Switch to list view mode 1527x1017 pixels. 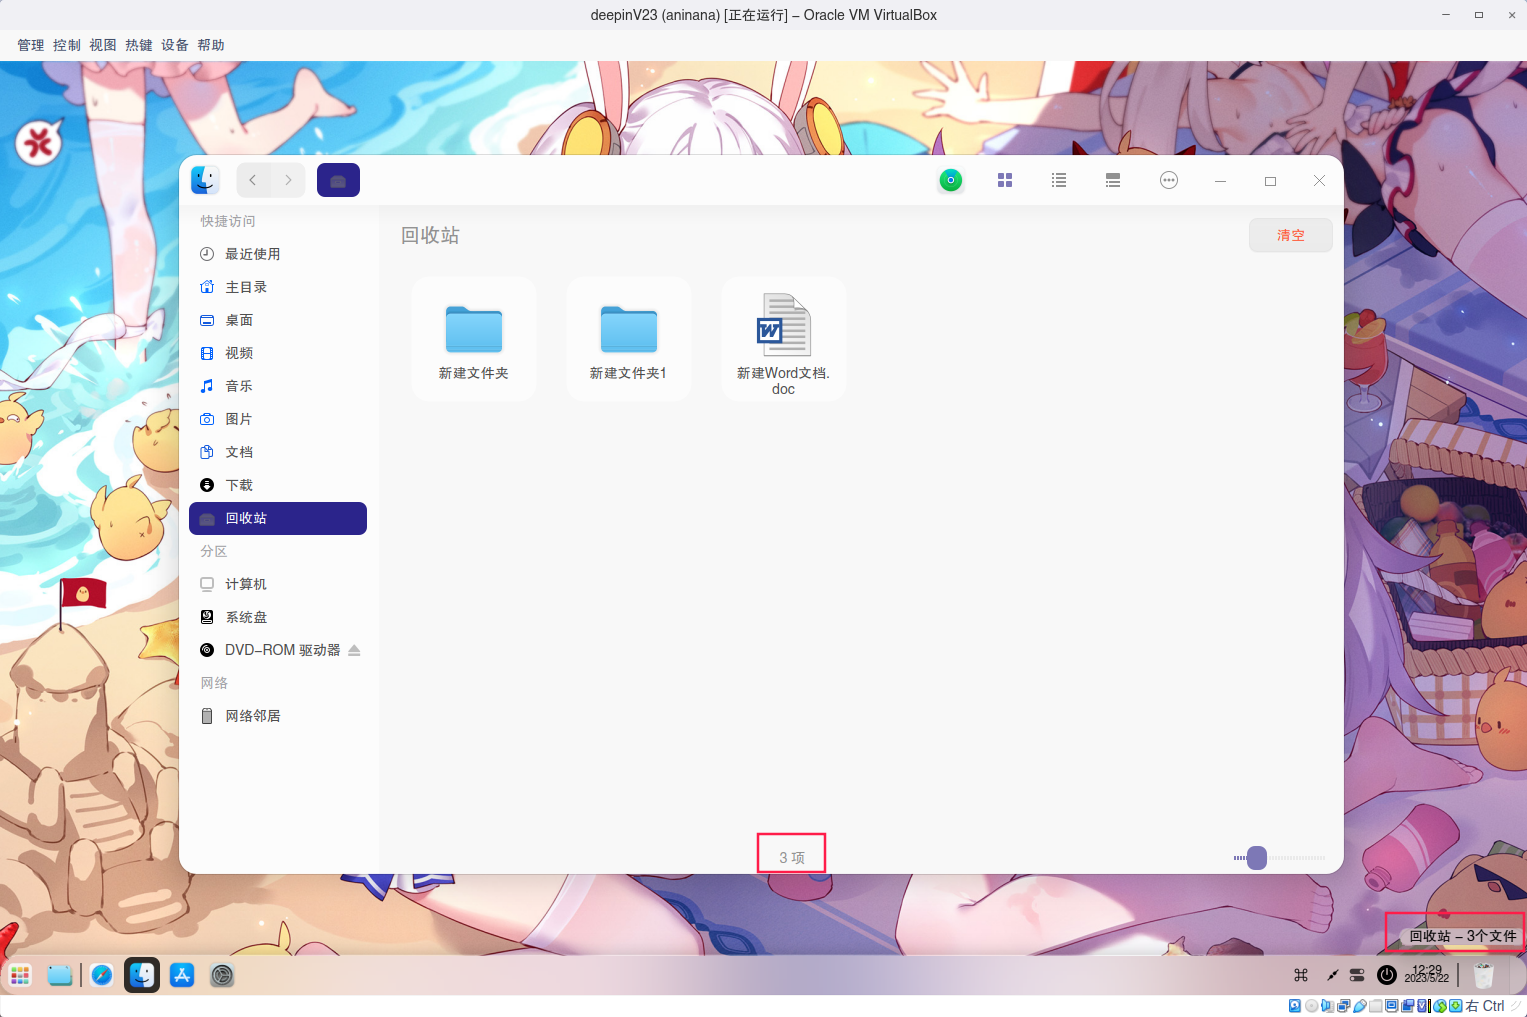(x=1058, y=180)
